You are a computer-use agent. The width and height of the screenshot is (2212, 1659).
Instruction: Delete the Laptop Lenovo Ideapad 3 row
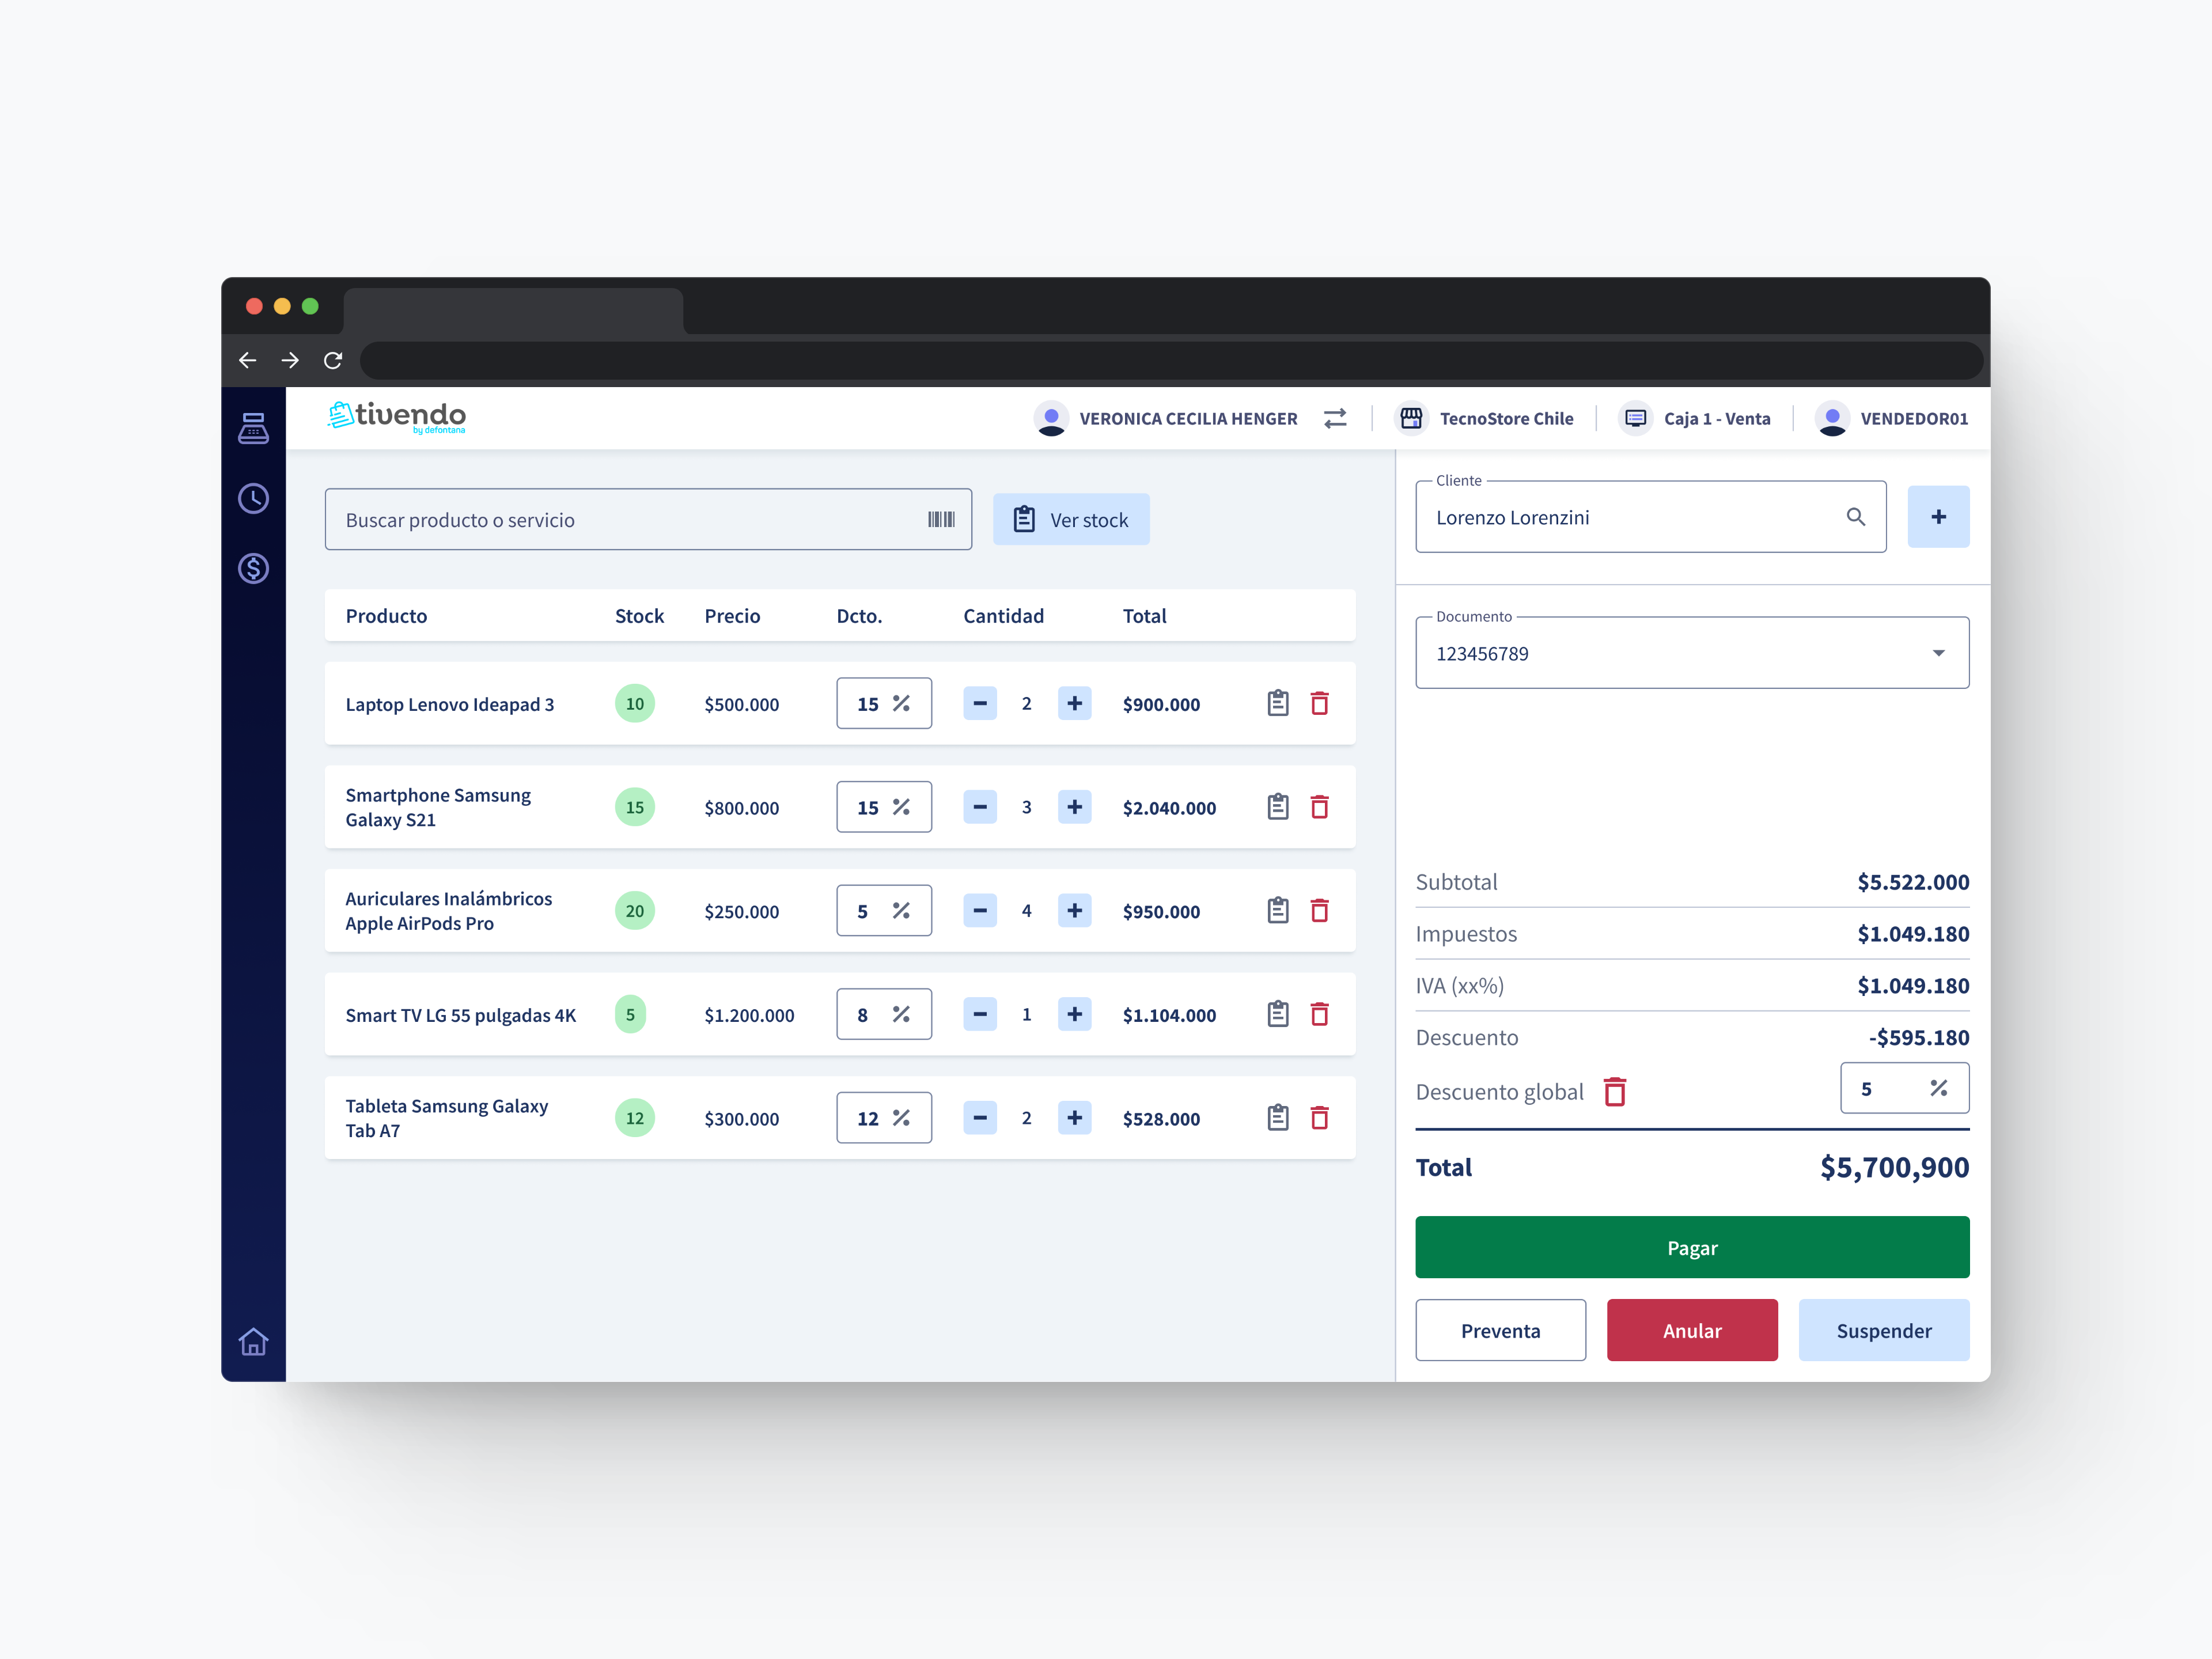[x=1320, y=703]
